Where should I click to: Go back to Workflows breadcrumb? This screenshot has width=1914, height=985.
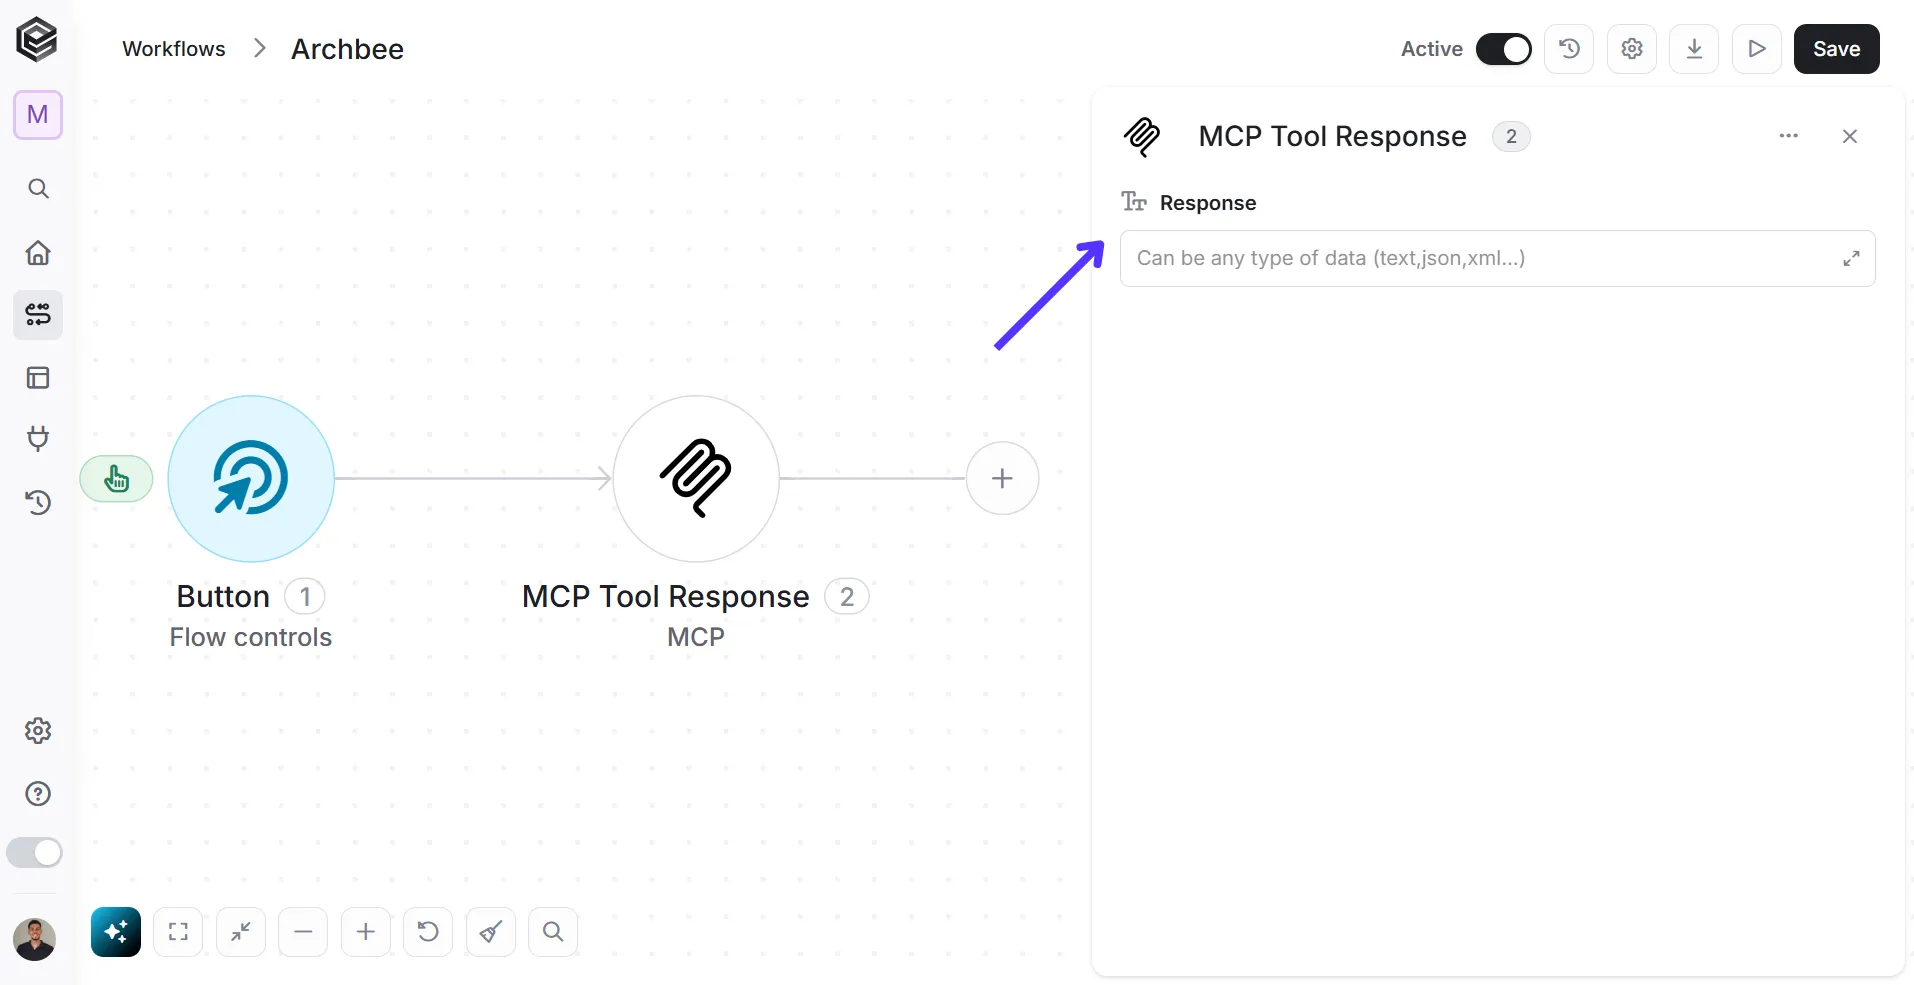tap(174, 49)
